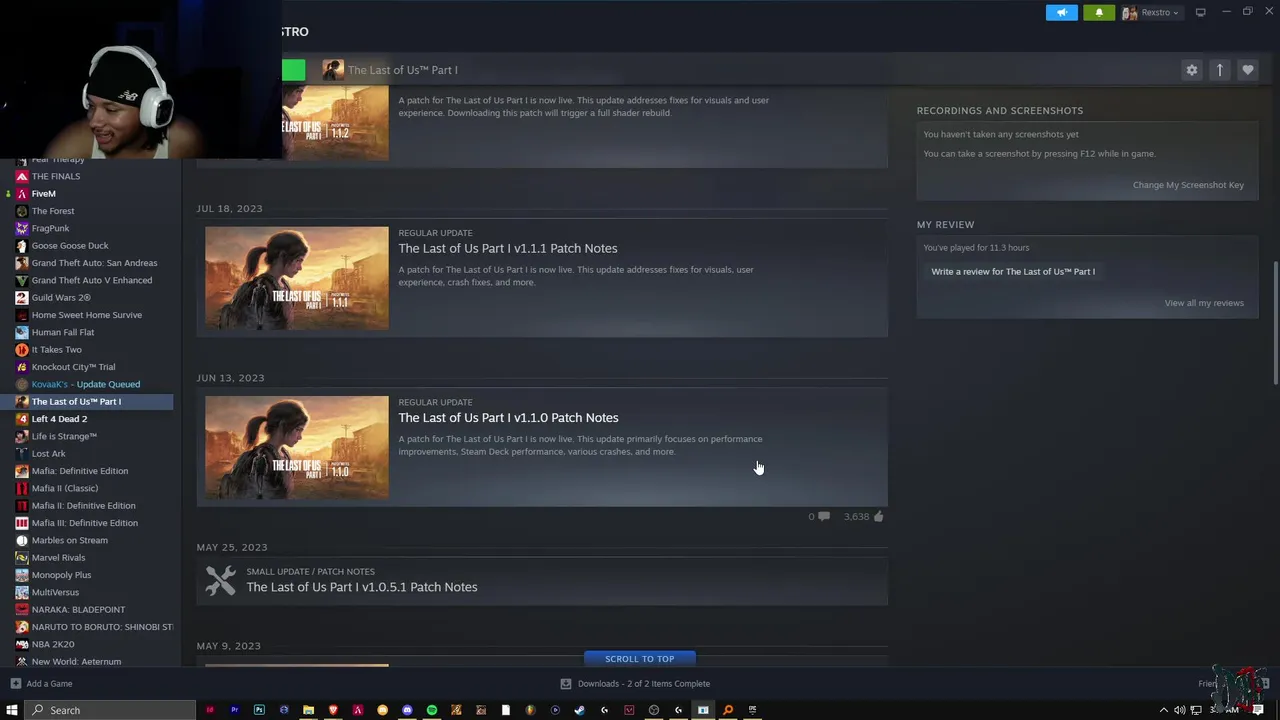Click the Scroll To Top button
This screenshot has width=1280, height=720.
pyautogui.click(x=640, y=659)
